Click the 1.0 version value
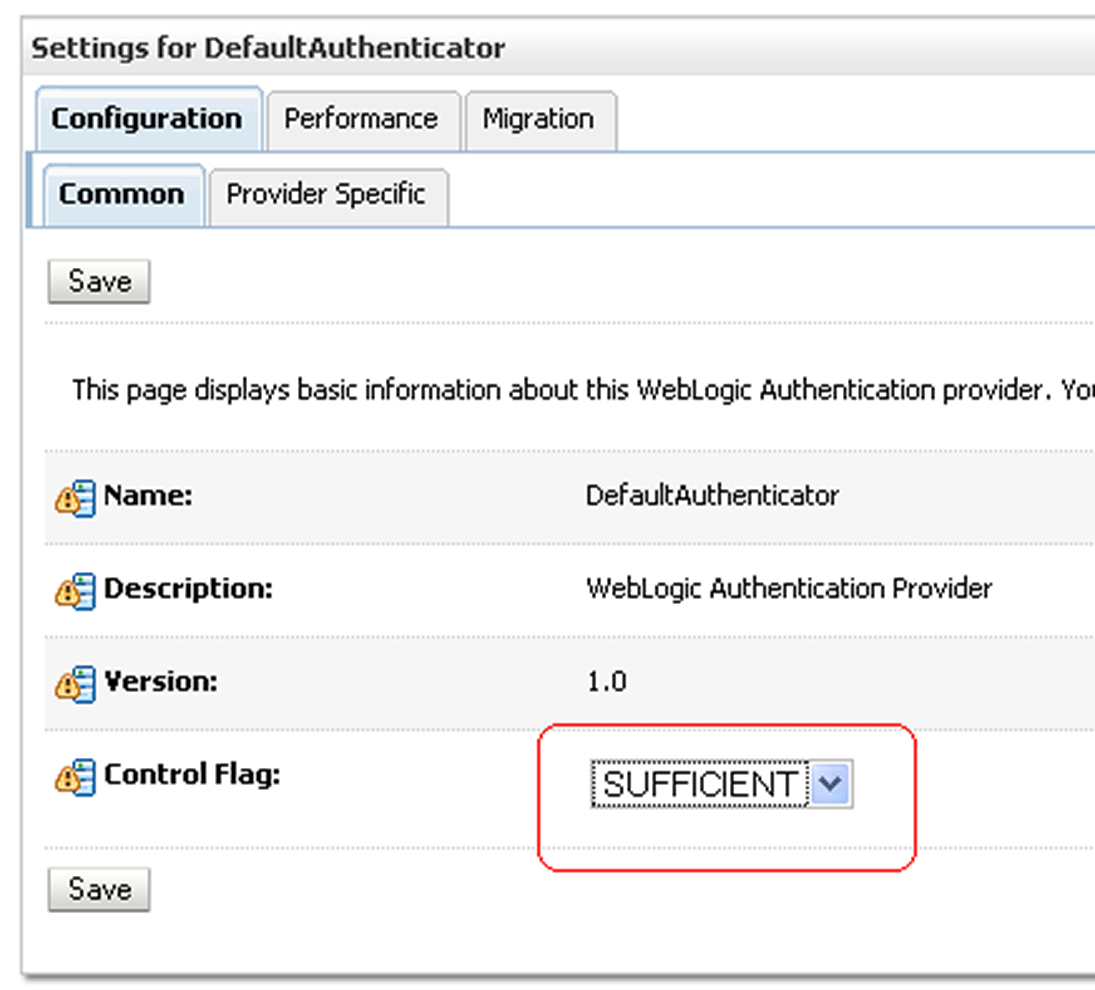 point(607,681)
